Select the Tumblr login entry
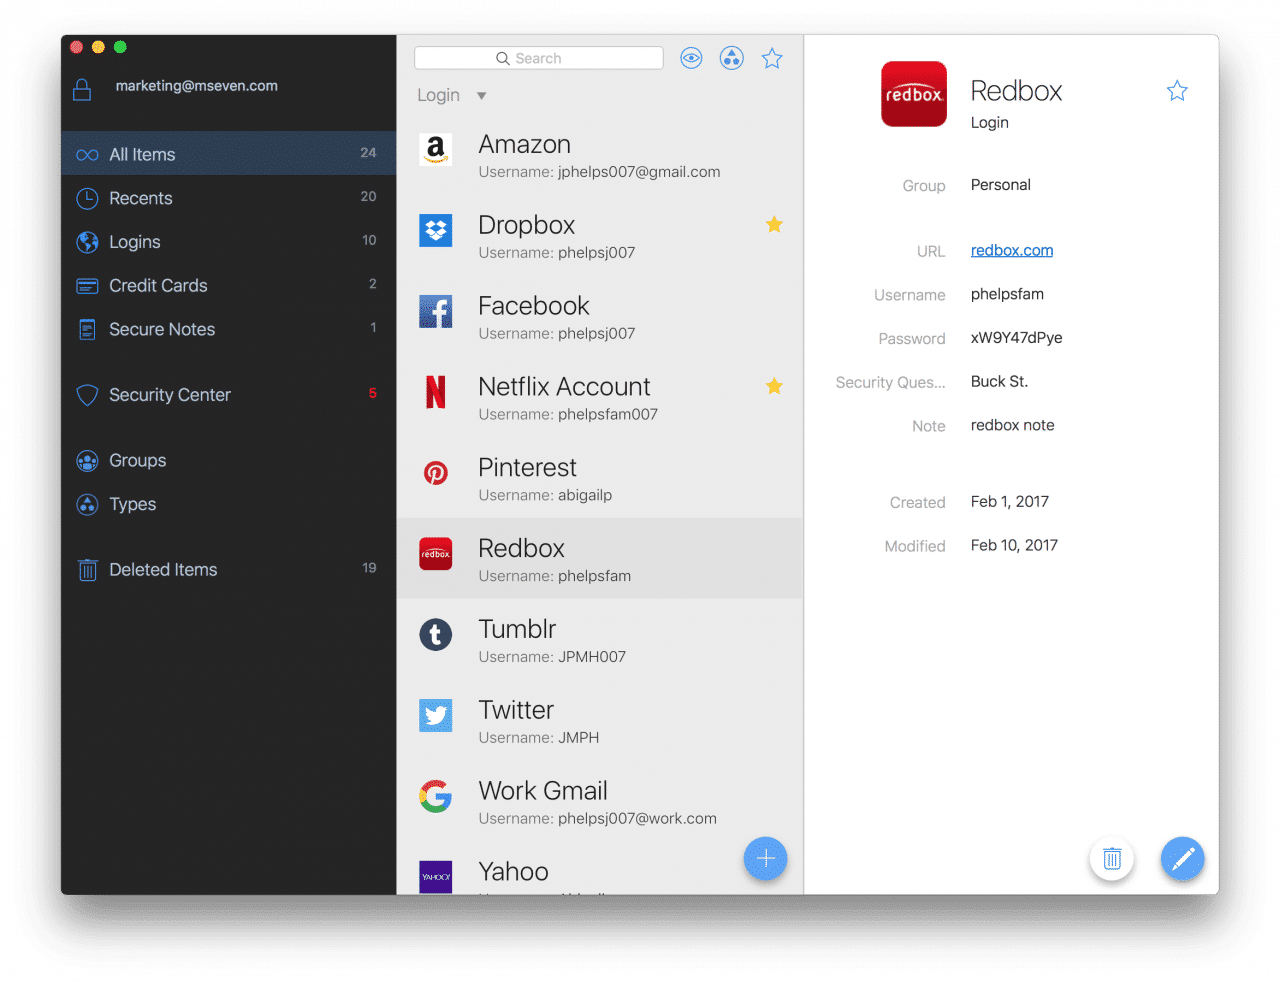This screenshot has width=1280, height=982. tap(600, 640)
